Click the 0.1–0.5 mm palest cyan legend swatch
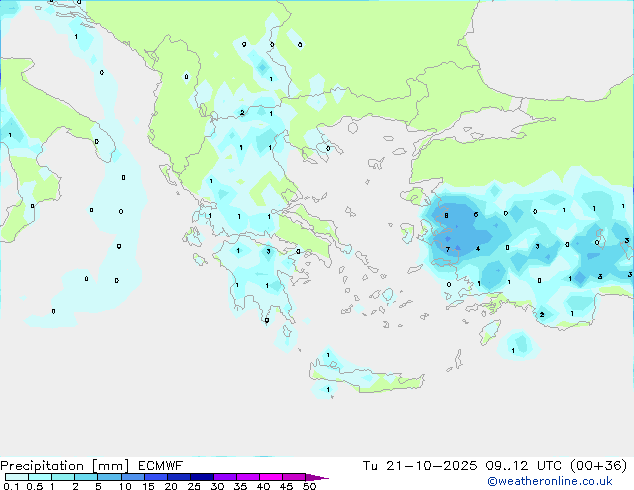634x490 pixels. (x=17, y=477)
